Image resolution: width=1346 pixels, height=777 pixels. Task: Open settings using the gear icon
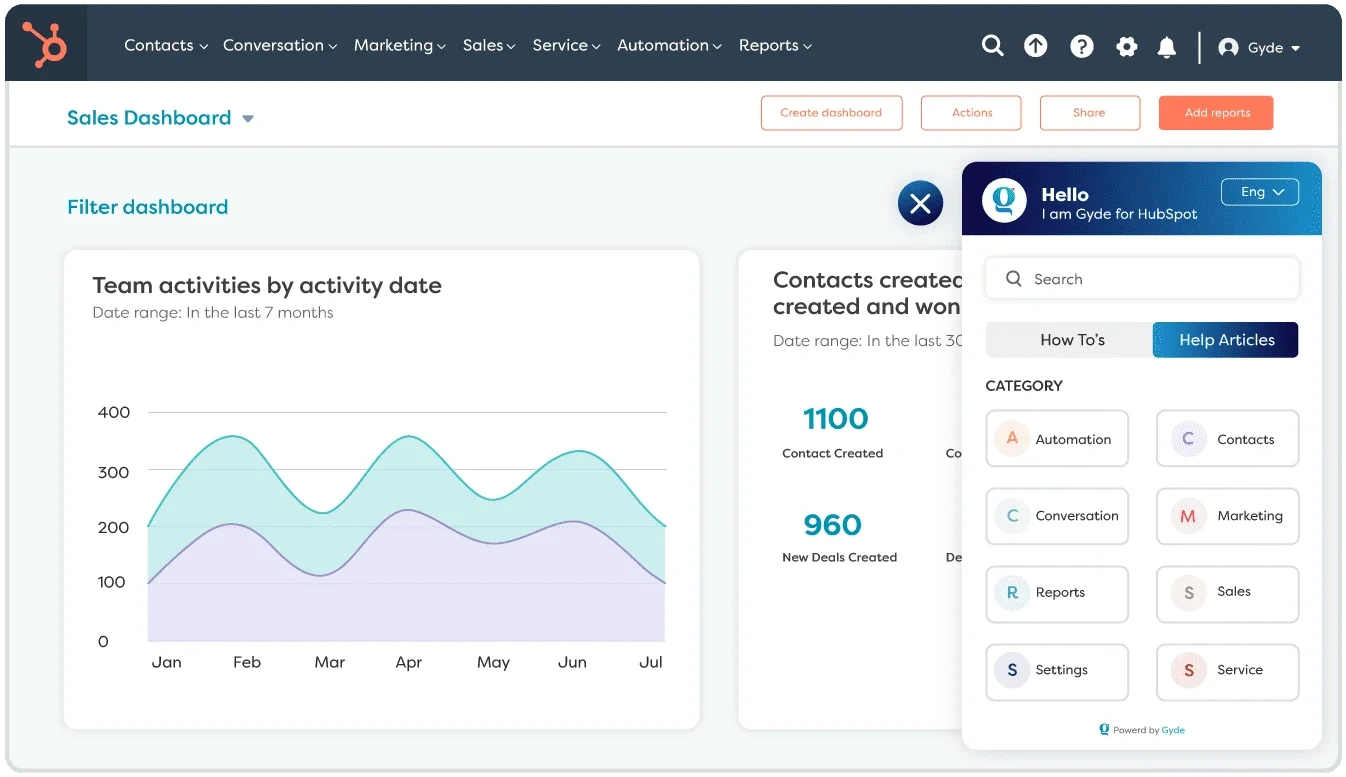1126,45
